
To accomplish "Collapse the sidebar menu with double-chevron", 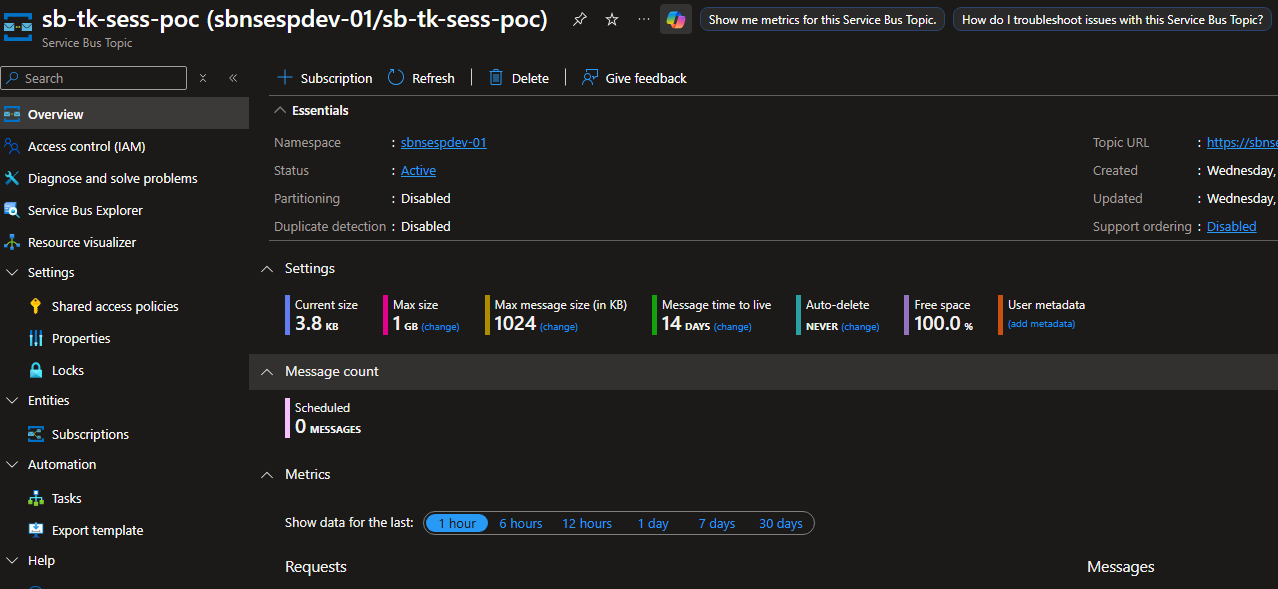I will tap(233, 78).
